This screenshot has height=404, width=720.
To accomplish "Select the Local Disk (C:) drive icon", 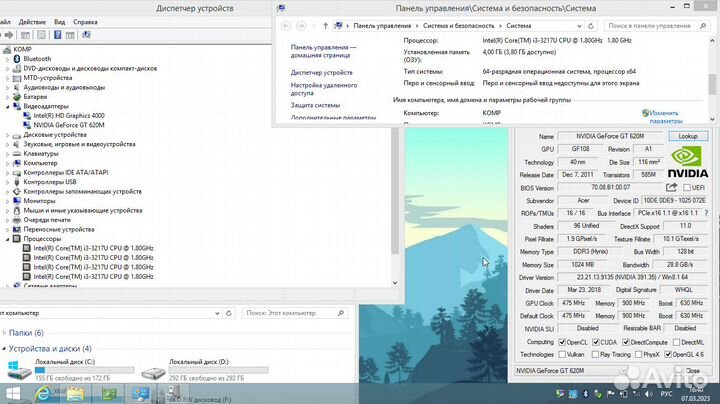I will click(x=18, y=370).
